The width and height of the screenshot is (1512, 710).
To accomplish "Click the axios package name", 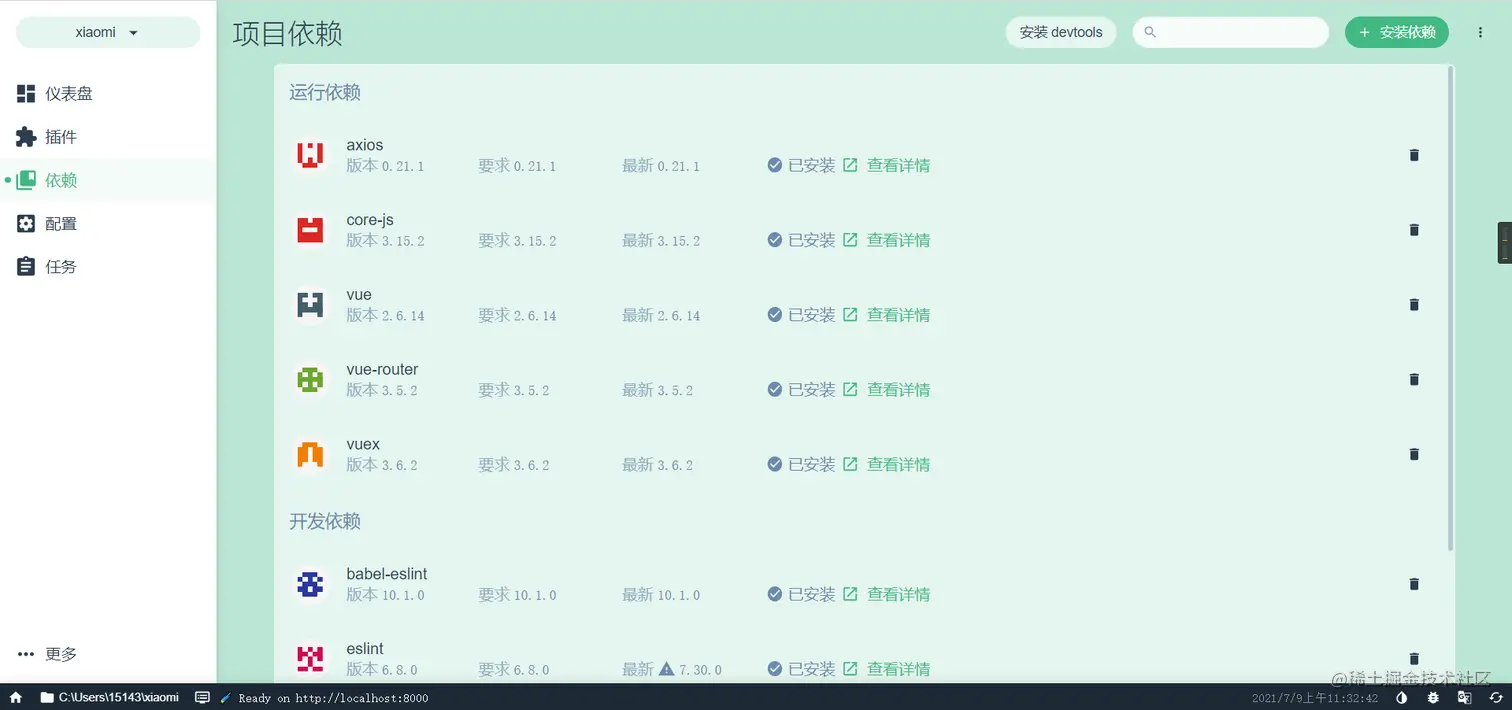I will coord(365,145).
